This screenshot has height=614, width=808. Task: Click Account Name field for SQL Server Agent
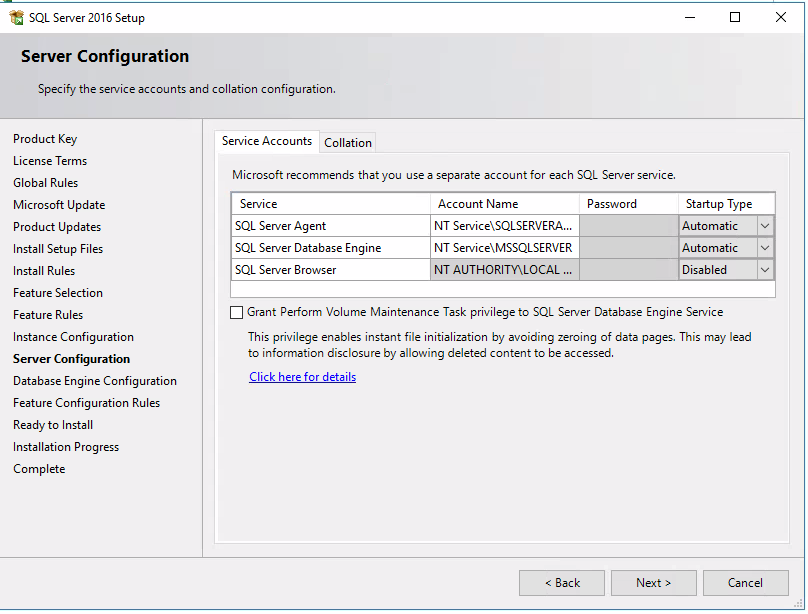[x=504, y=225]
